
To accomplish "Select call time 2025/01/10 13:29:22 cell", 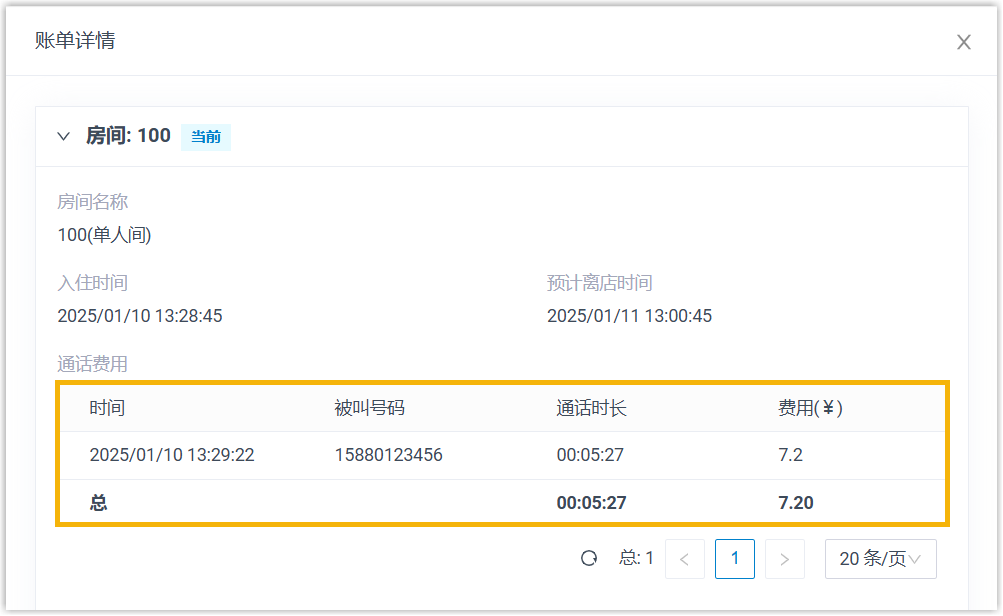I will (x=172, y=455).
